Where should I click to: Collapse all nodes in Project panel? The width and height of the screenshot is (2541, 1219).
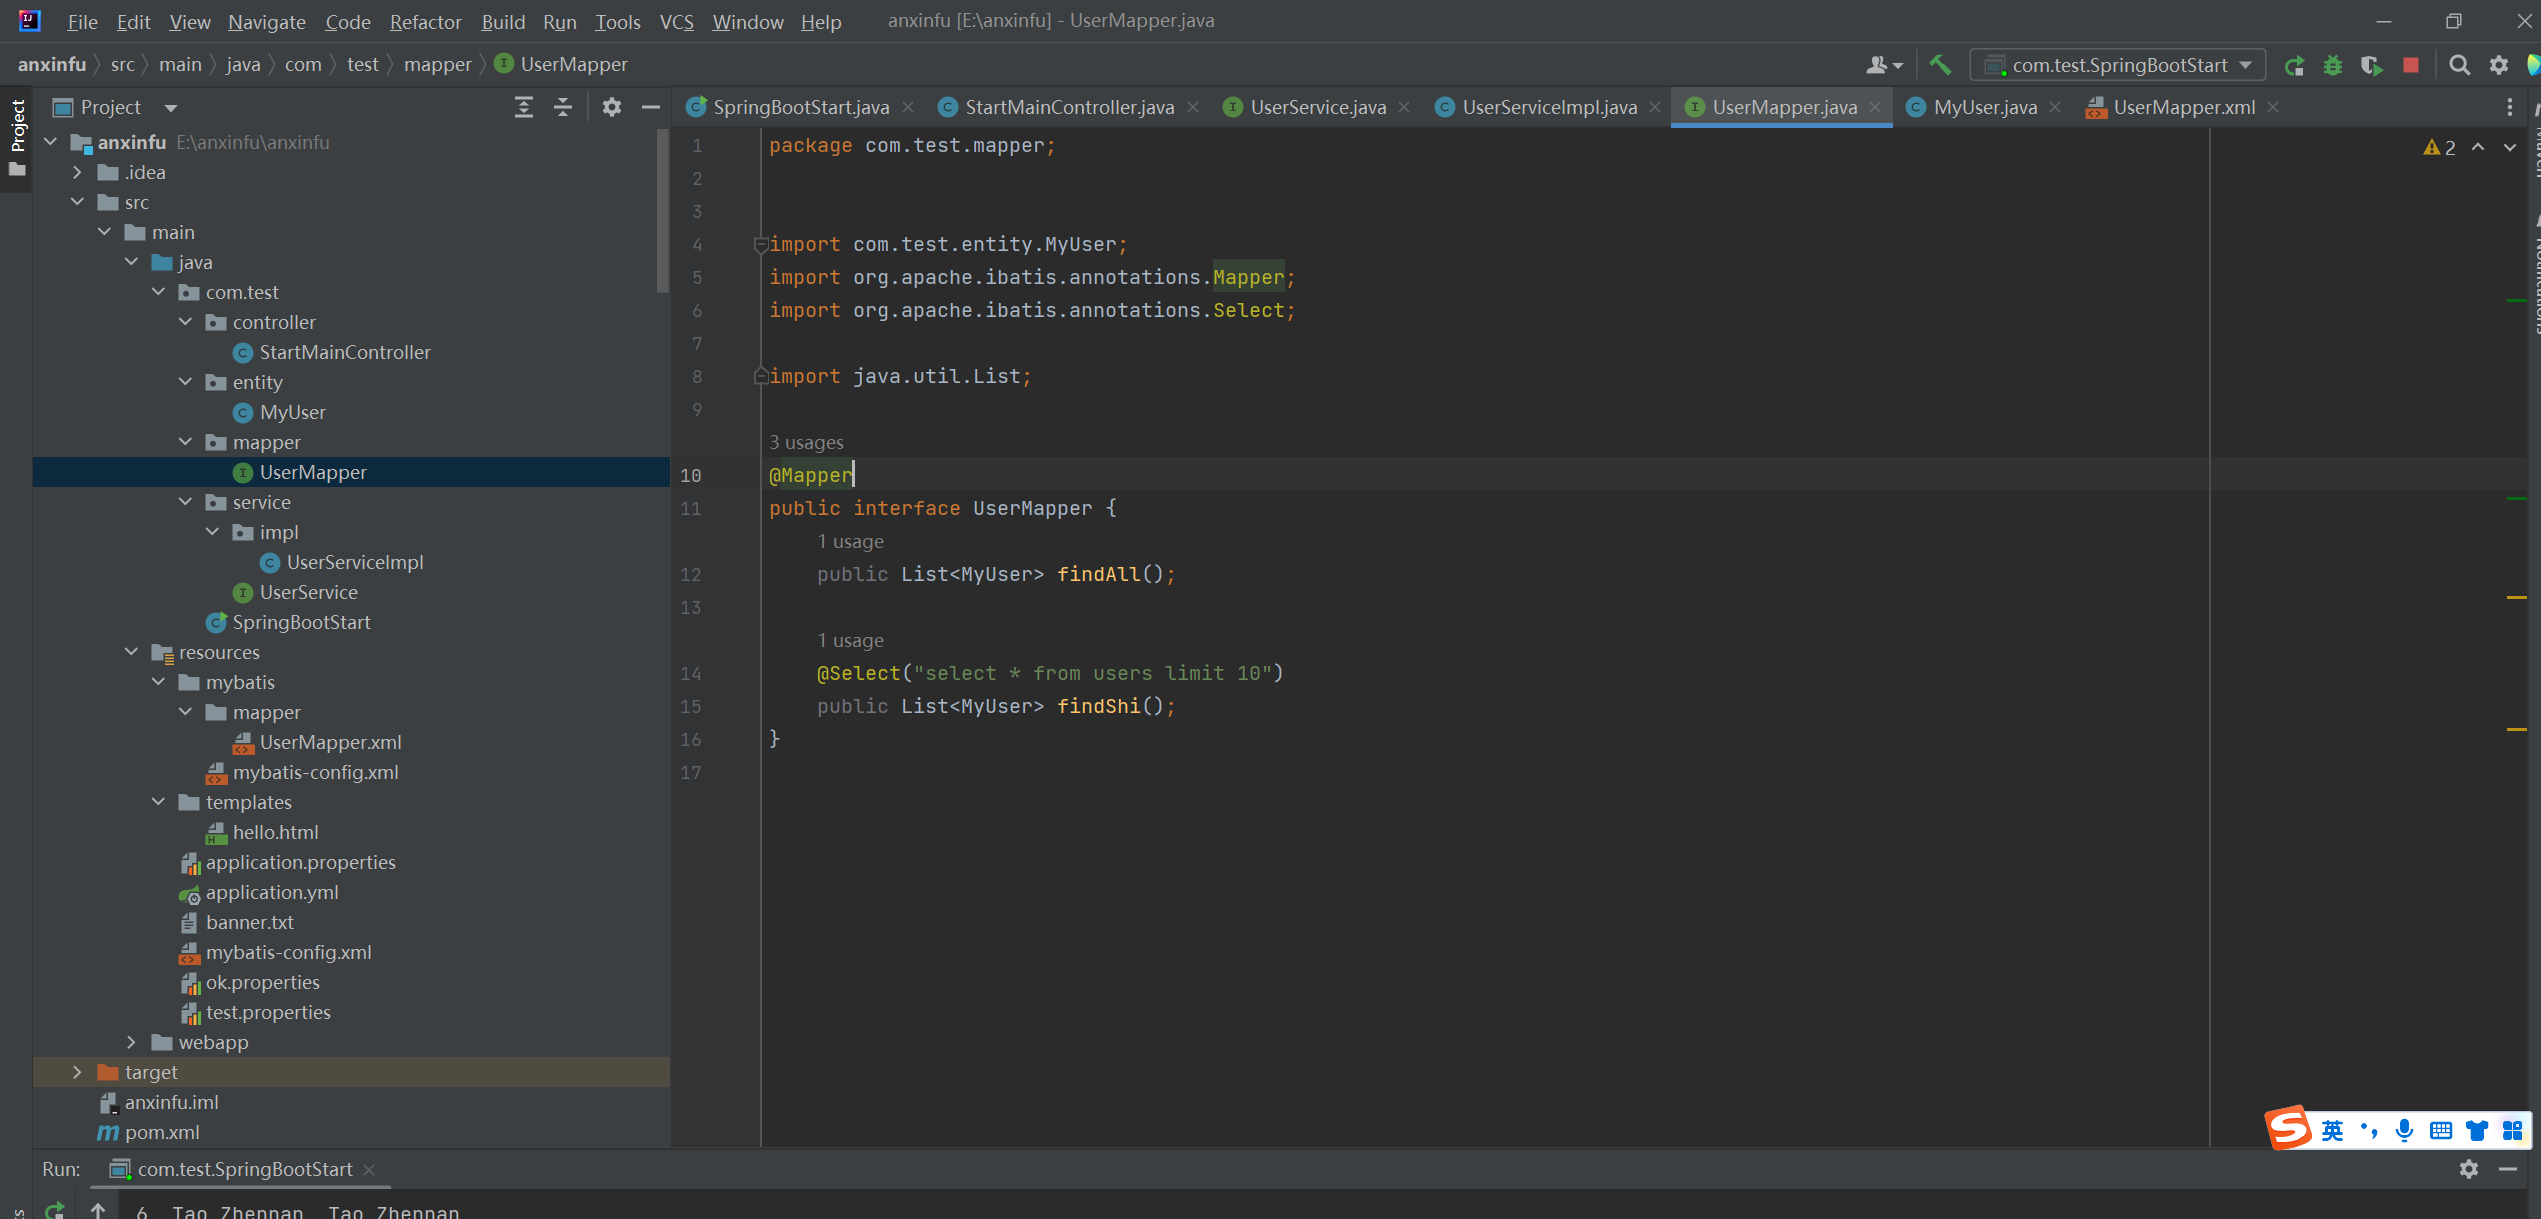coord(563,107)
